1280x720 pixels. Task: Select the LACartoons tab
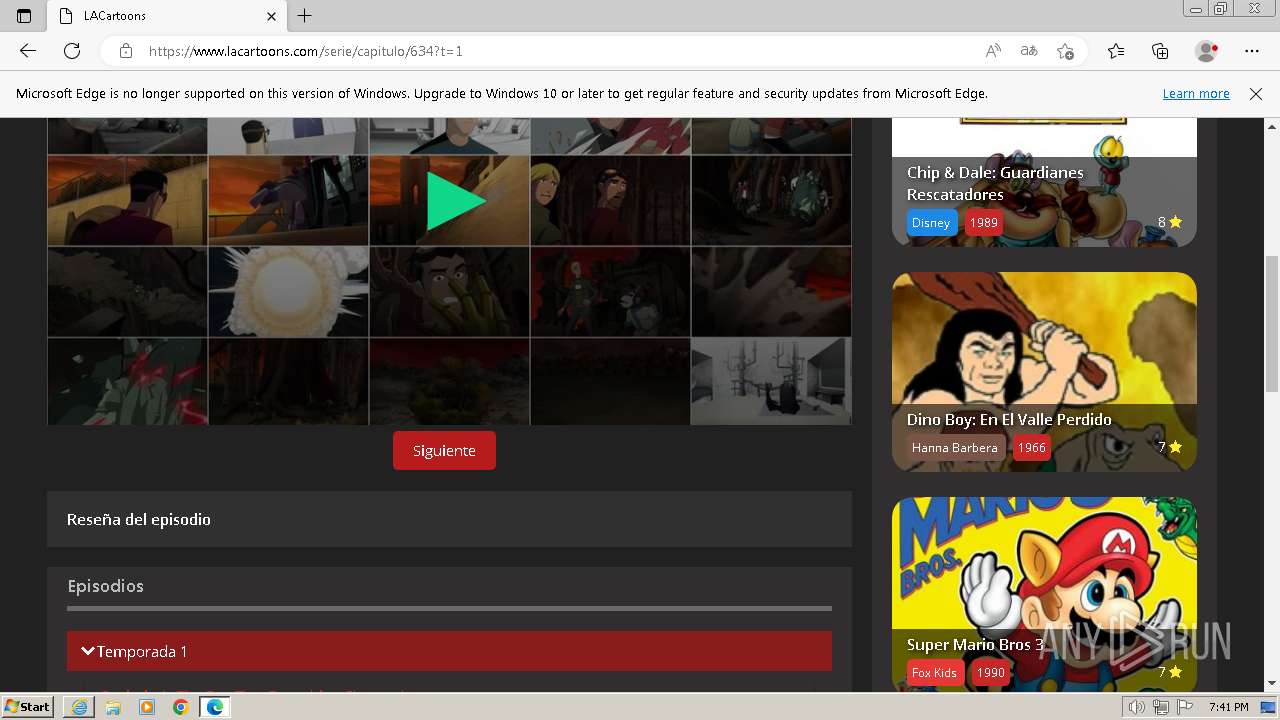pos(167,16)
